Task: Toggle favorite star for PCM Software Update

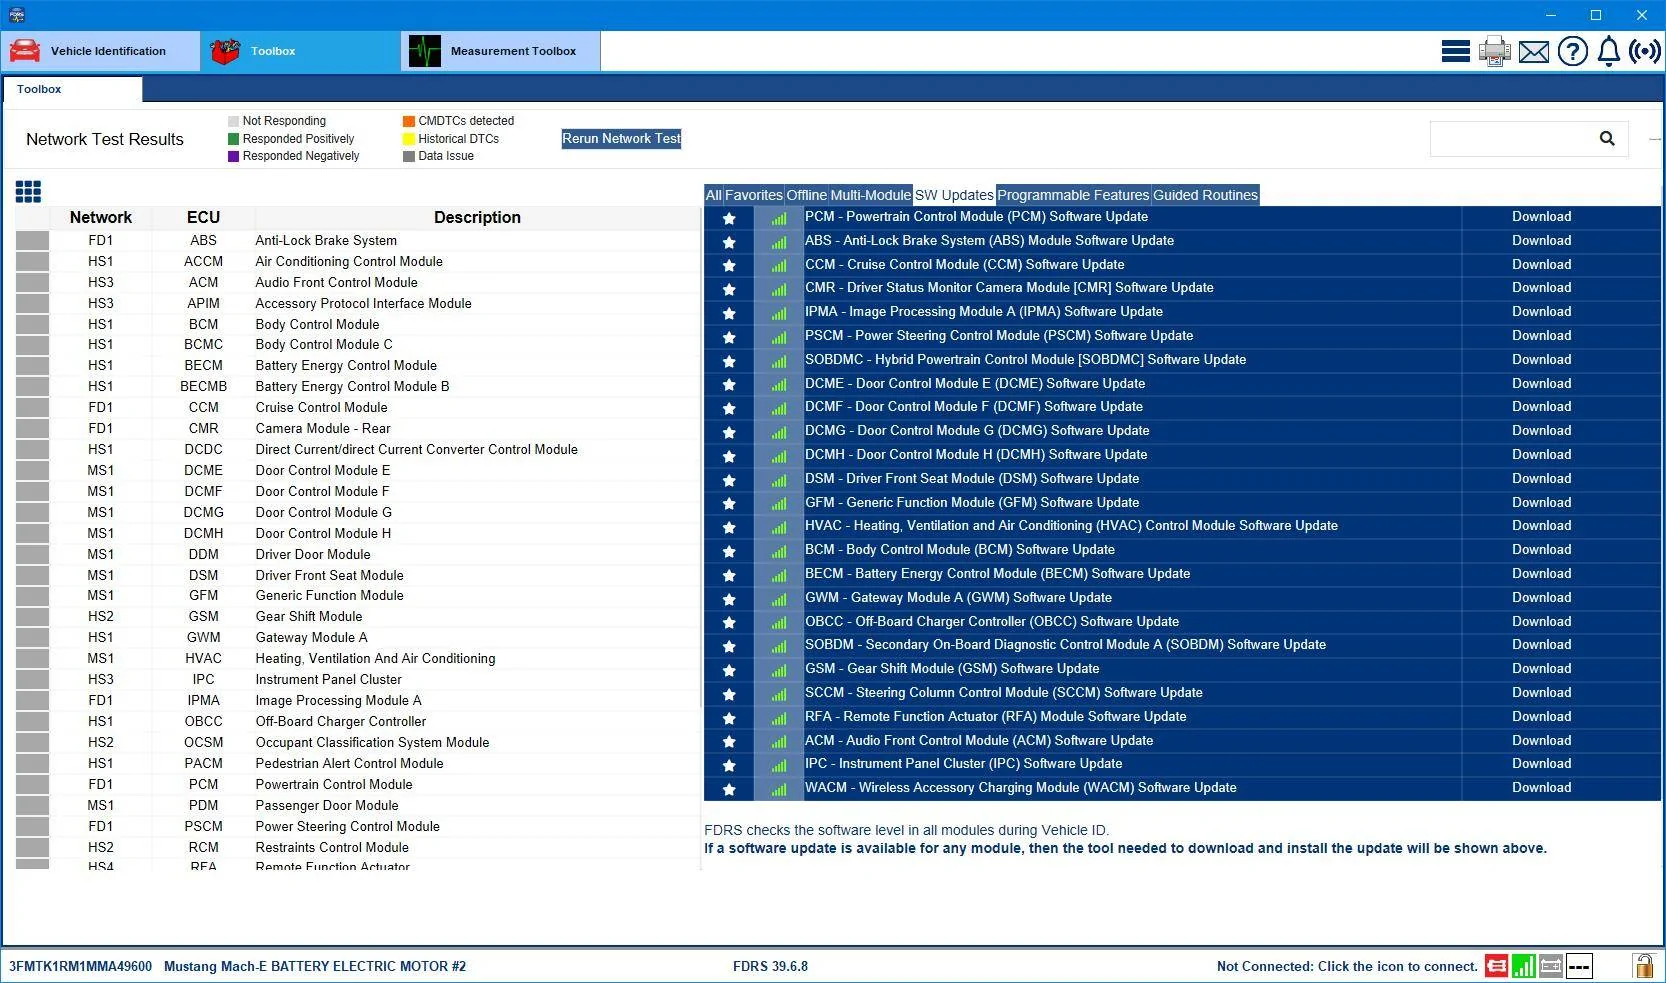Action: [729, 218]
